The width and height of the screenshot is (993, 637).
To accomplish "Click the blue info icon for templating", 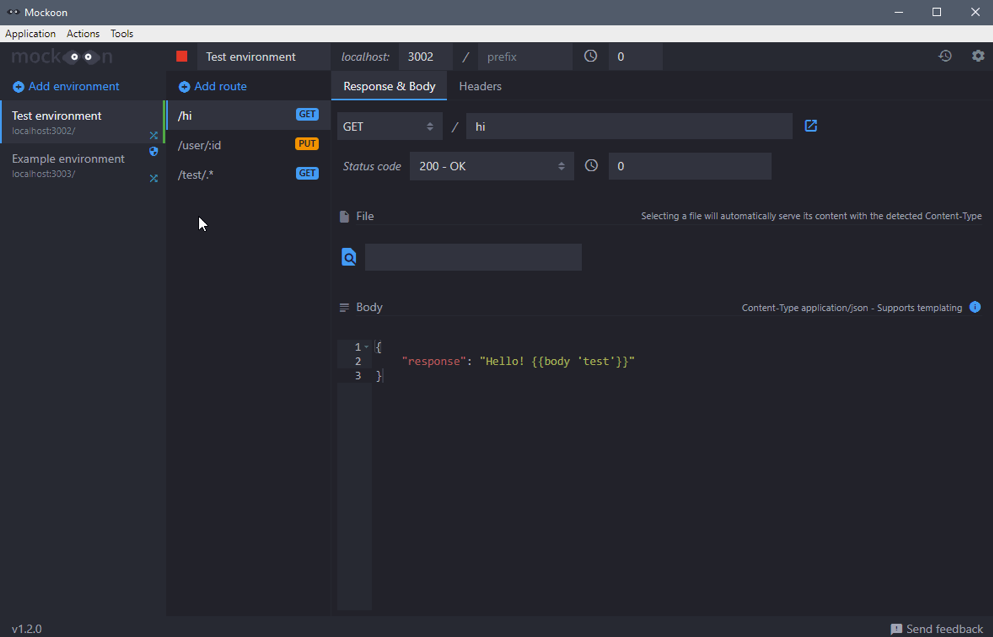I will 975,307.
